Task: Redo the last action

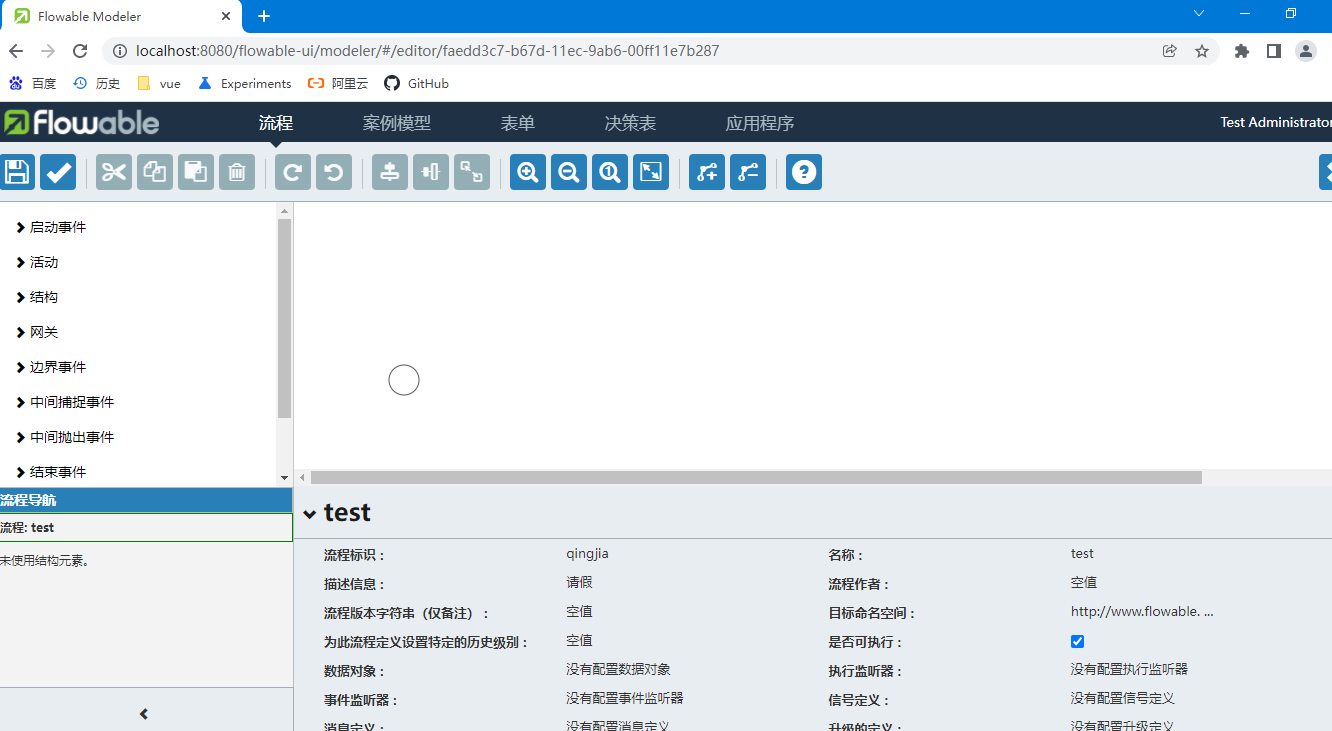Action: coord(292,172)
